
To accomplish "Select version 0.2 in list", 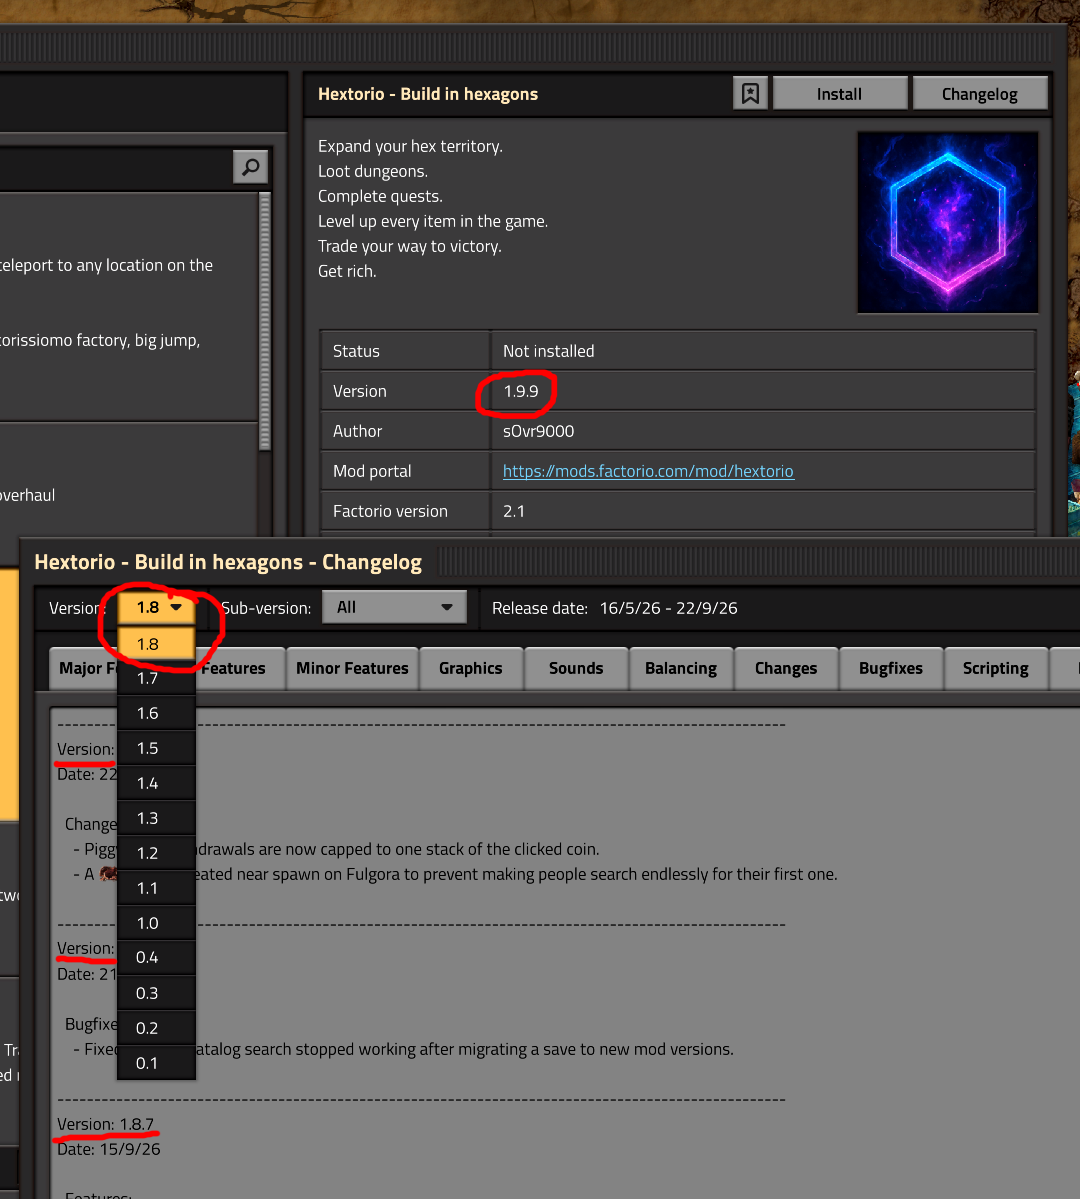I will (x=157, y=1028).
